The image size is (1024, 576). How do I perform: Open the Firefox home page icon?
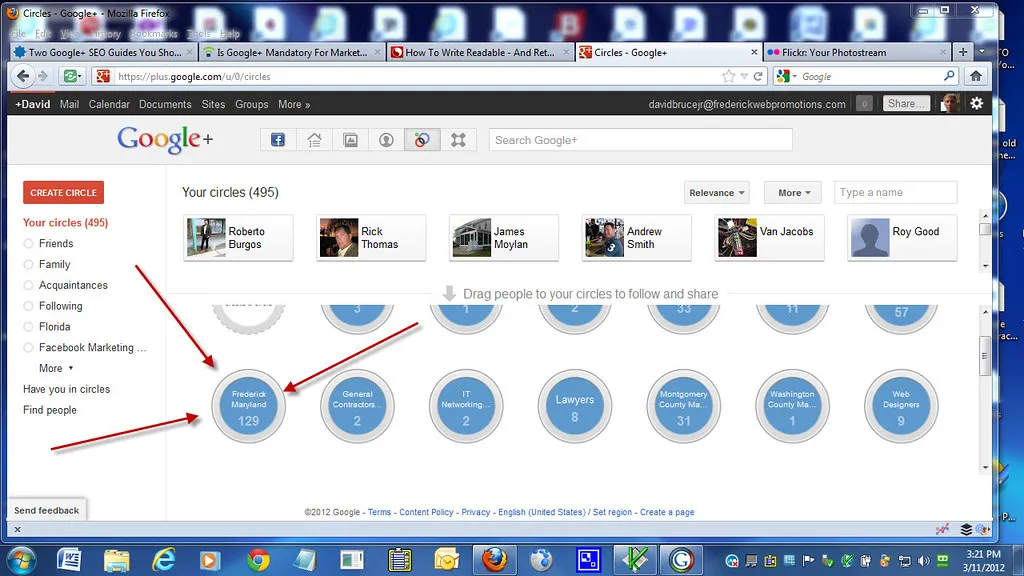pyautogui.click(x=976, y=76)
